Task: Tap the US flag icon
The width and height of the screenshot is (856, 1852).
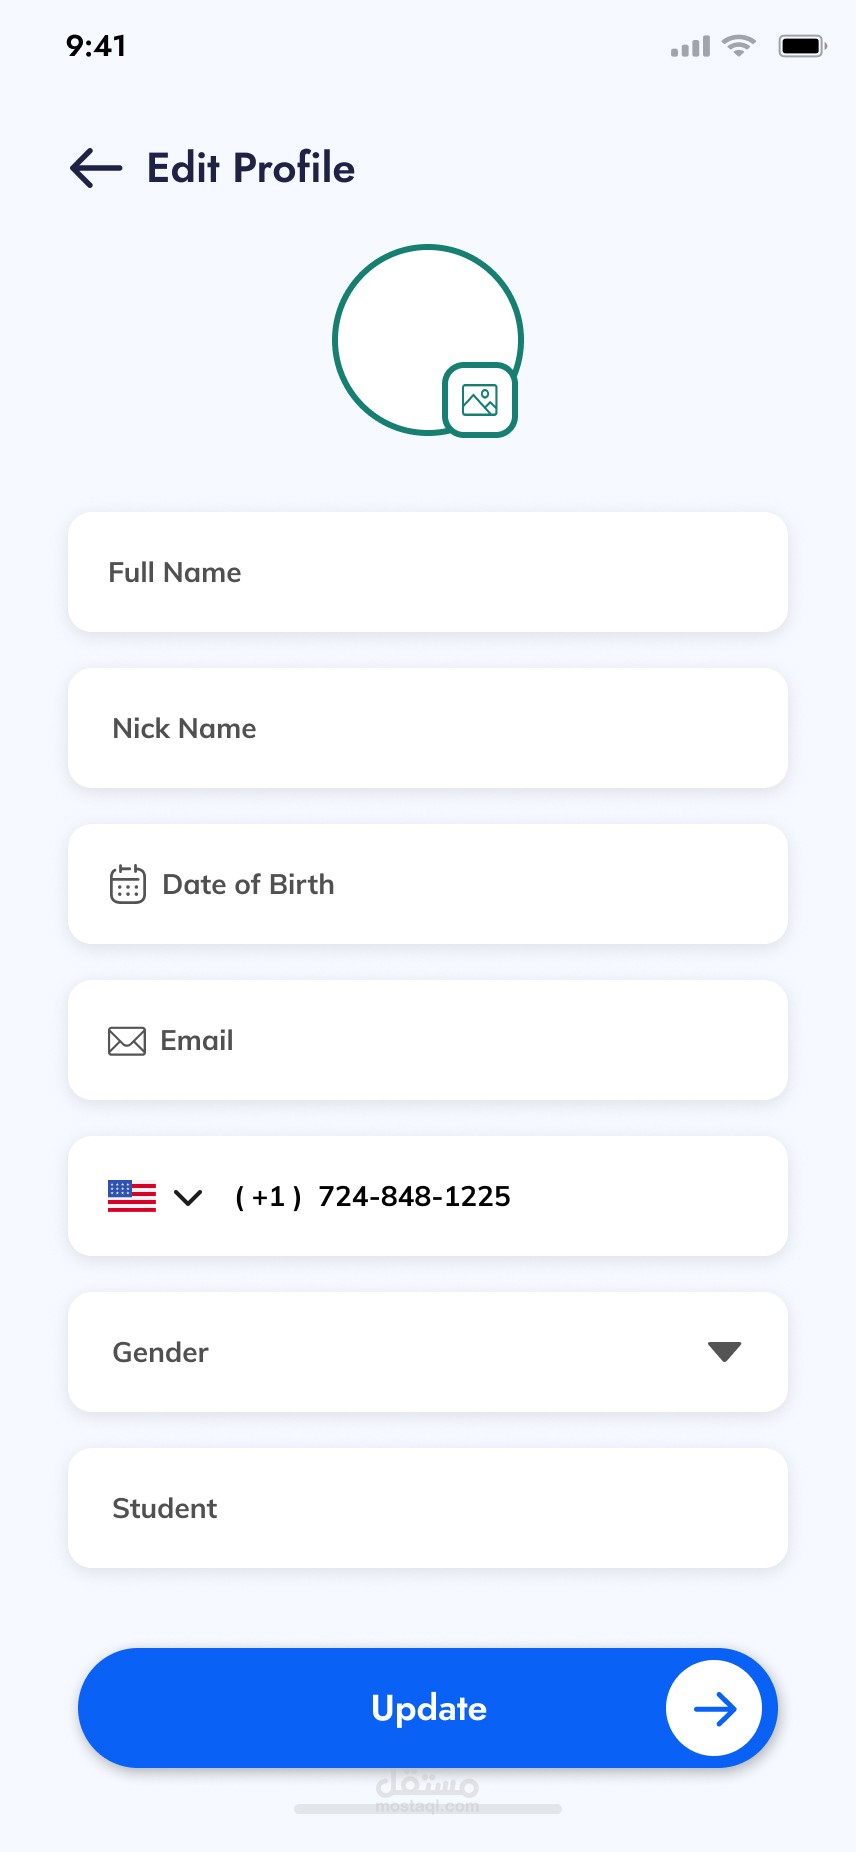Action: (x=132, y=1196)
